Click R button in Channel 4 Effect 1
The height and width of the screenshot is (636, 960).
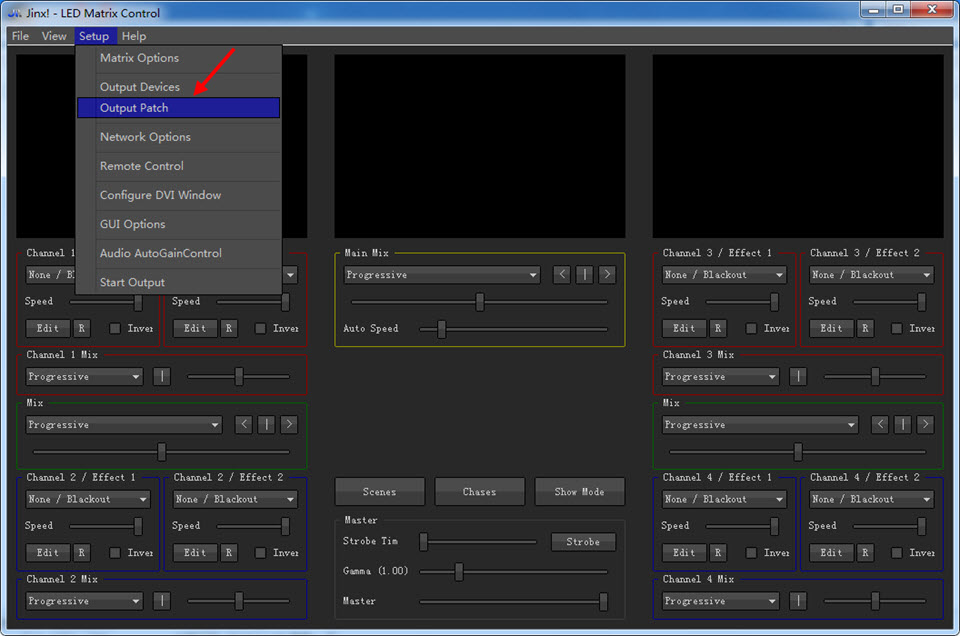718,553
